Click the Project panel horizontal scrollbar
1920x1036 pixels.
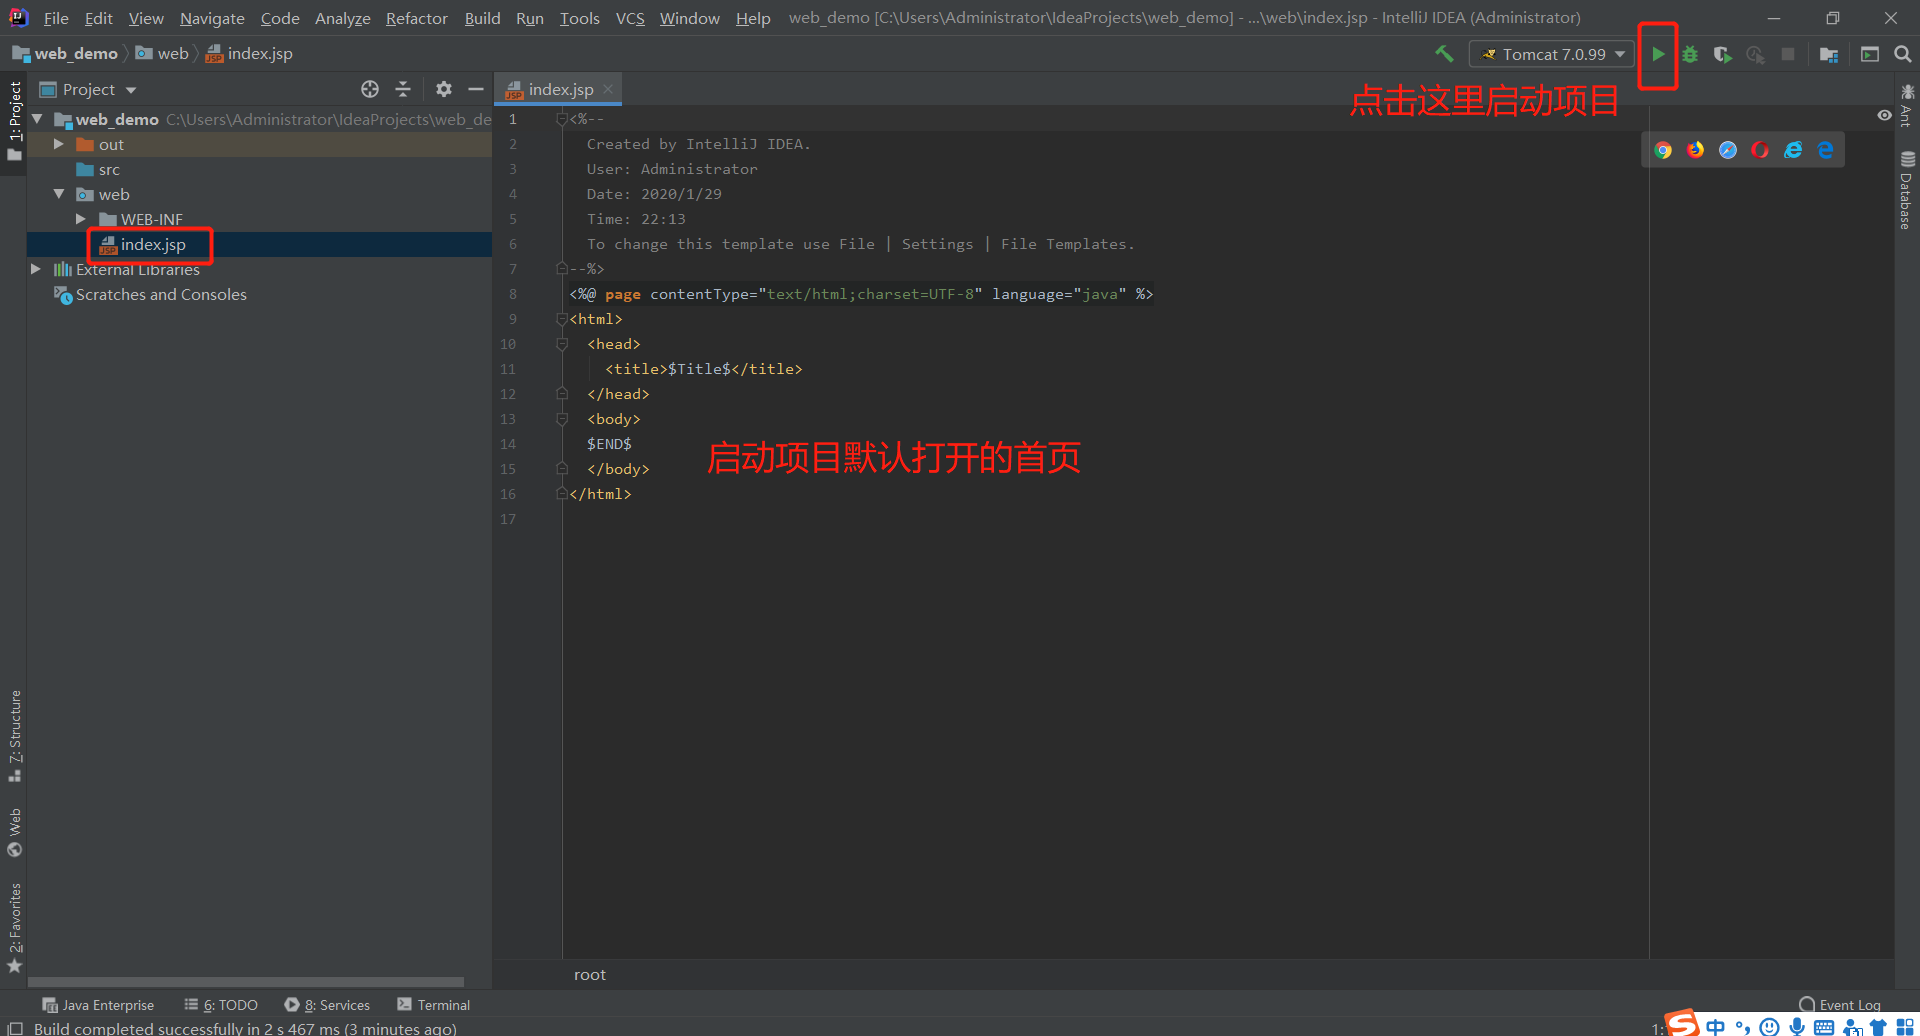[246, 982]
